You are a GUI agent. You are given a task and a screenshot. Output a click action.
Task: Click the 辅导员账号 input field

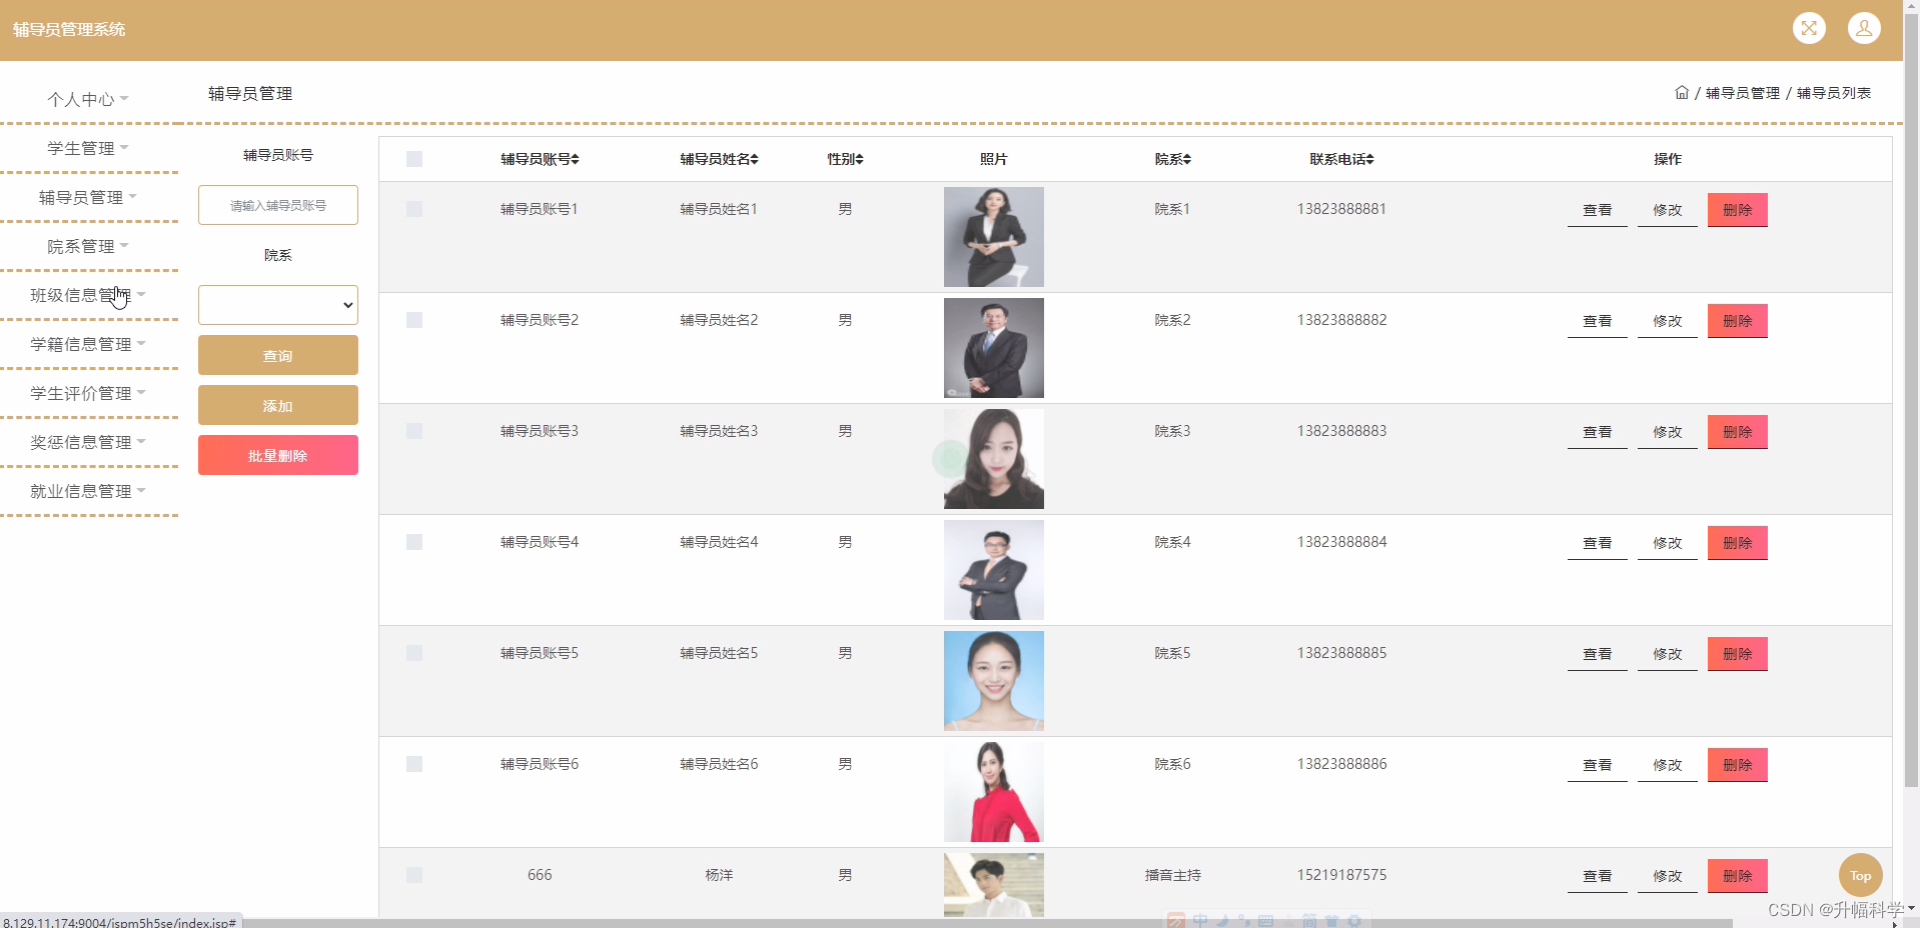click(277, 205)
